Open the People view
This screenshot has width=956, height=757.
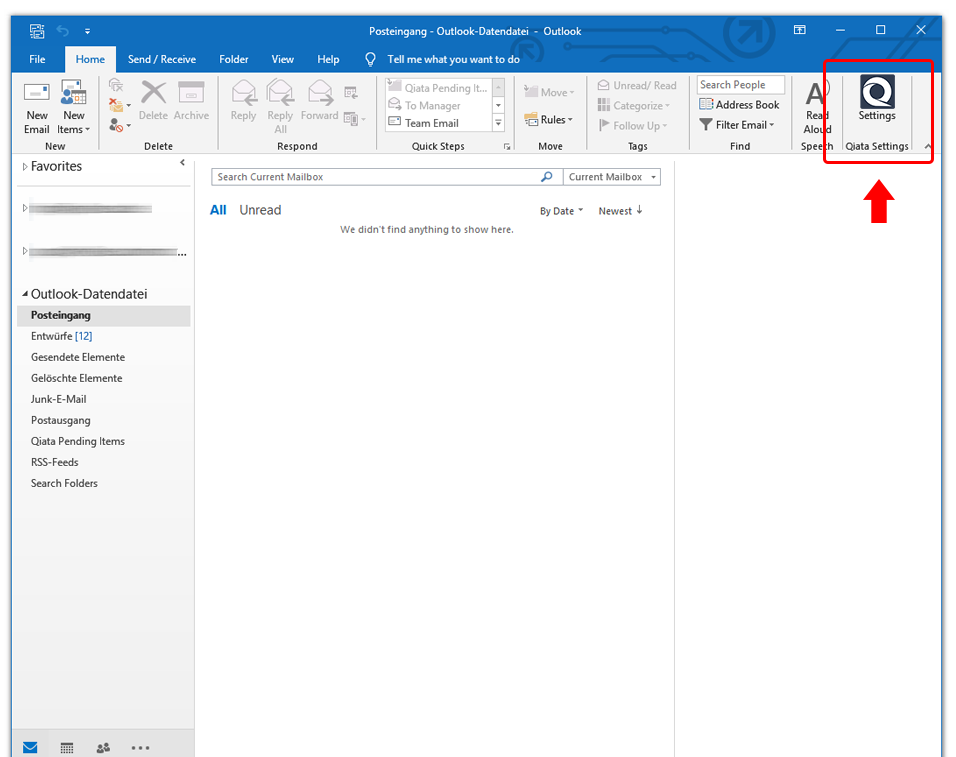(102, 747)
